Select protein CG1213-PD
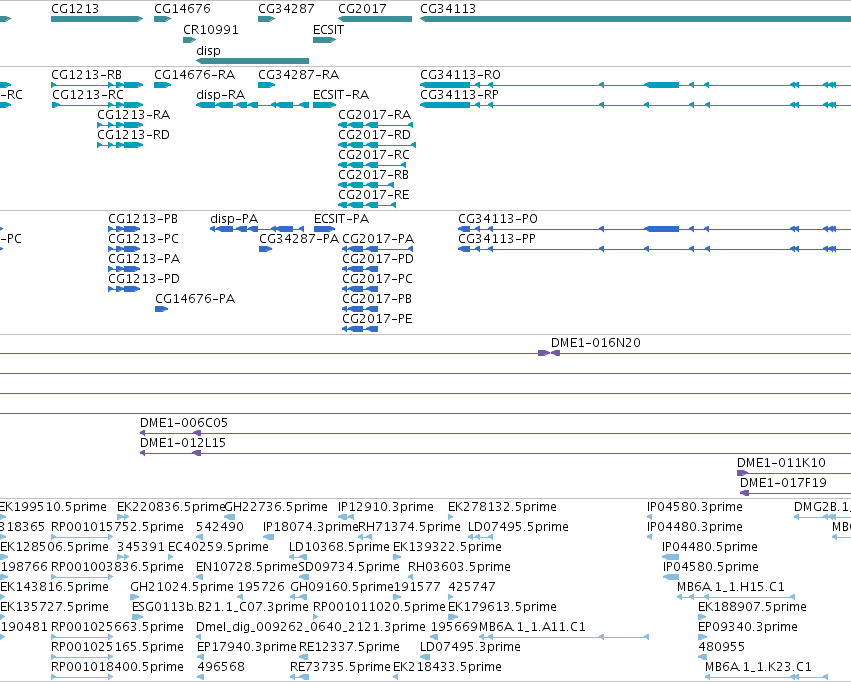The image size is (851, 682). click(124, 289)
